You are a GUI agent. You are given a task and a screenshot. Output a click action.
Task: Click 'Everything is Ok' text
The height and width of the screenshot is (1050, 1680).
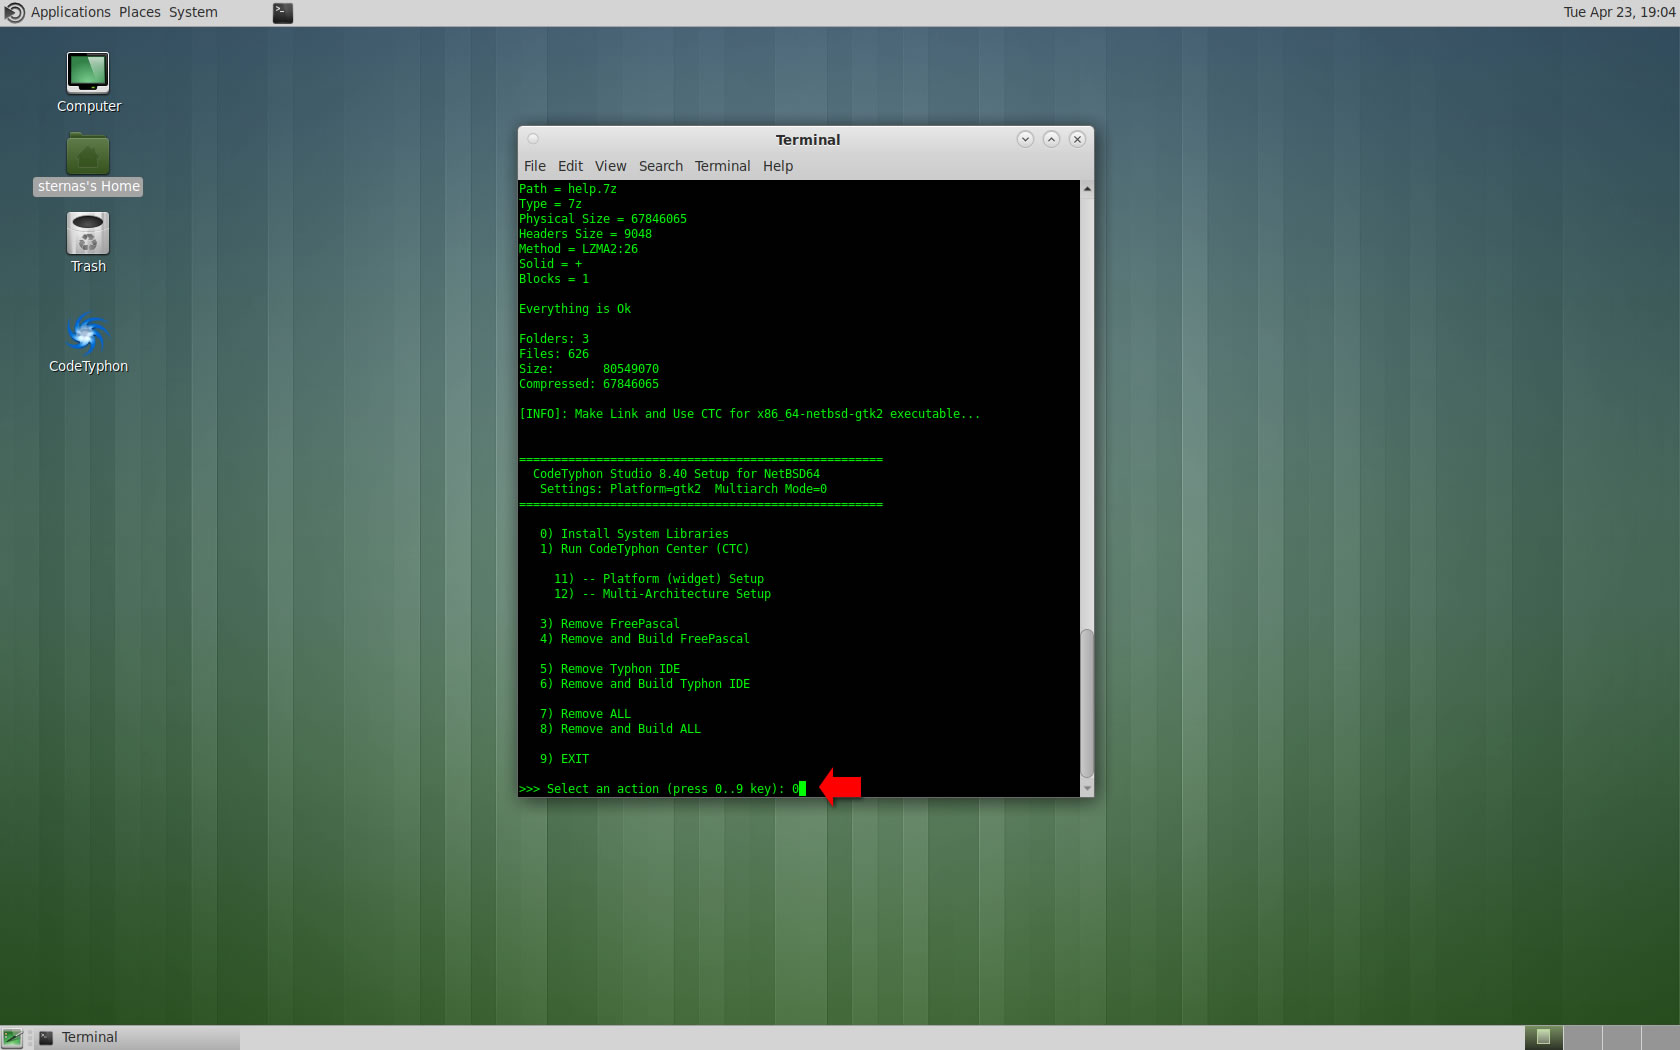575,309
